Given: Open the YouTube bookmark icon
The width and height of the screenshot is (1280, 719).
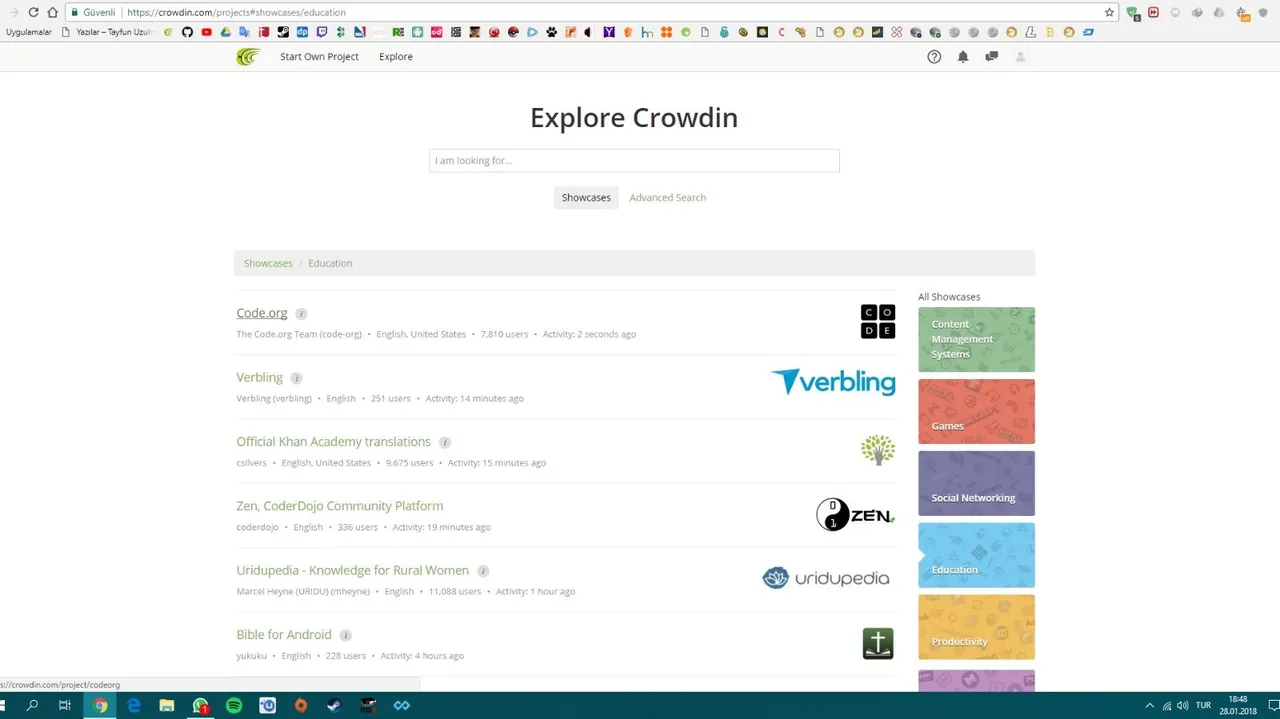Looking at the screenshot, I should pyautogui.click(x=206, y=32).
